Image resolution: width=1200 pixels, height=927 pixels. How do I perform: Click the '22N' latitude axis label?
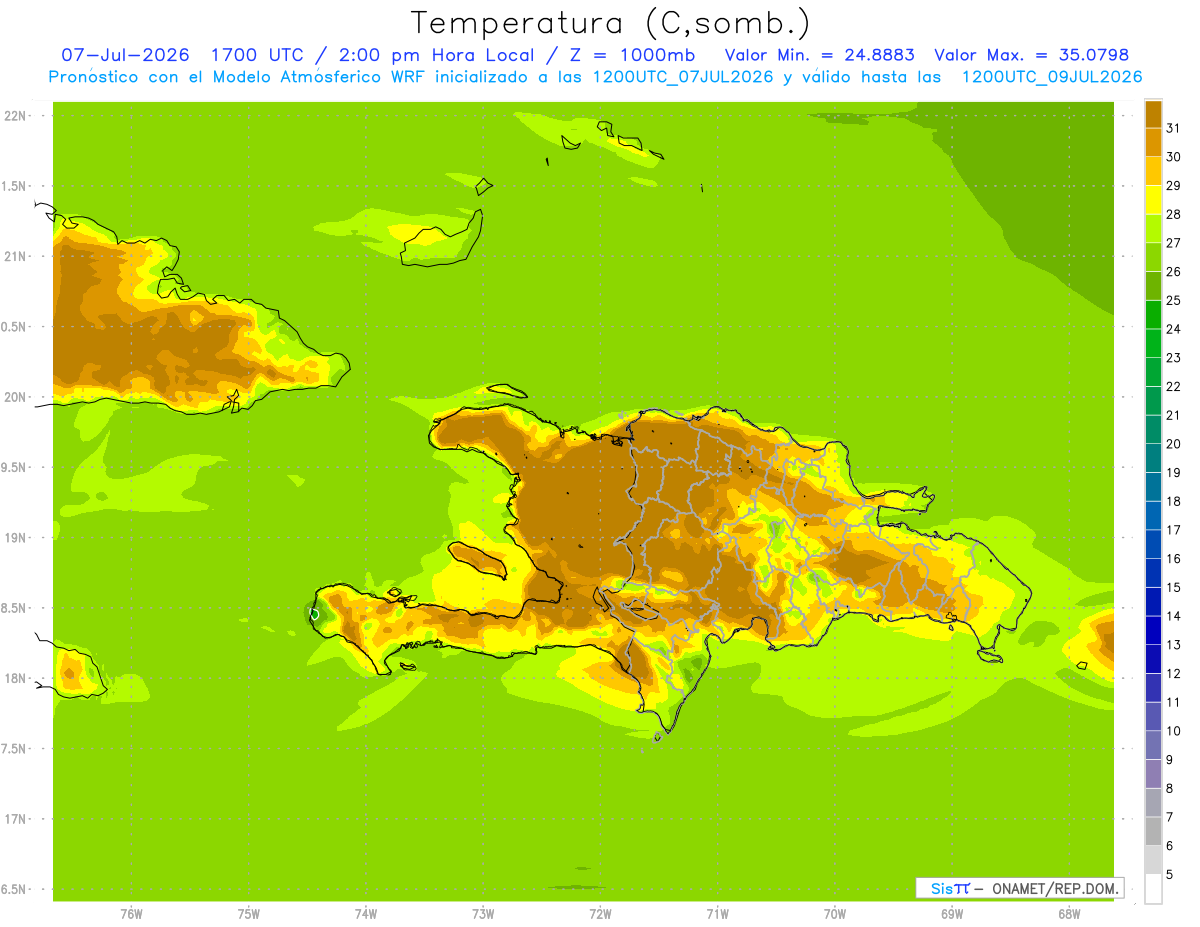coord(14,116)
